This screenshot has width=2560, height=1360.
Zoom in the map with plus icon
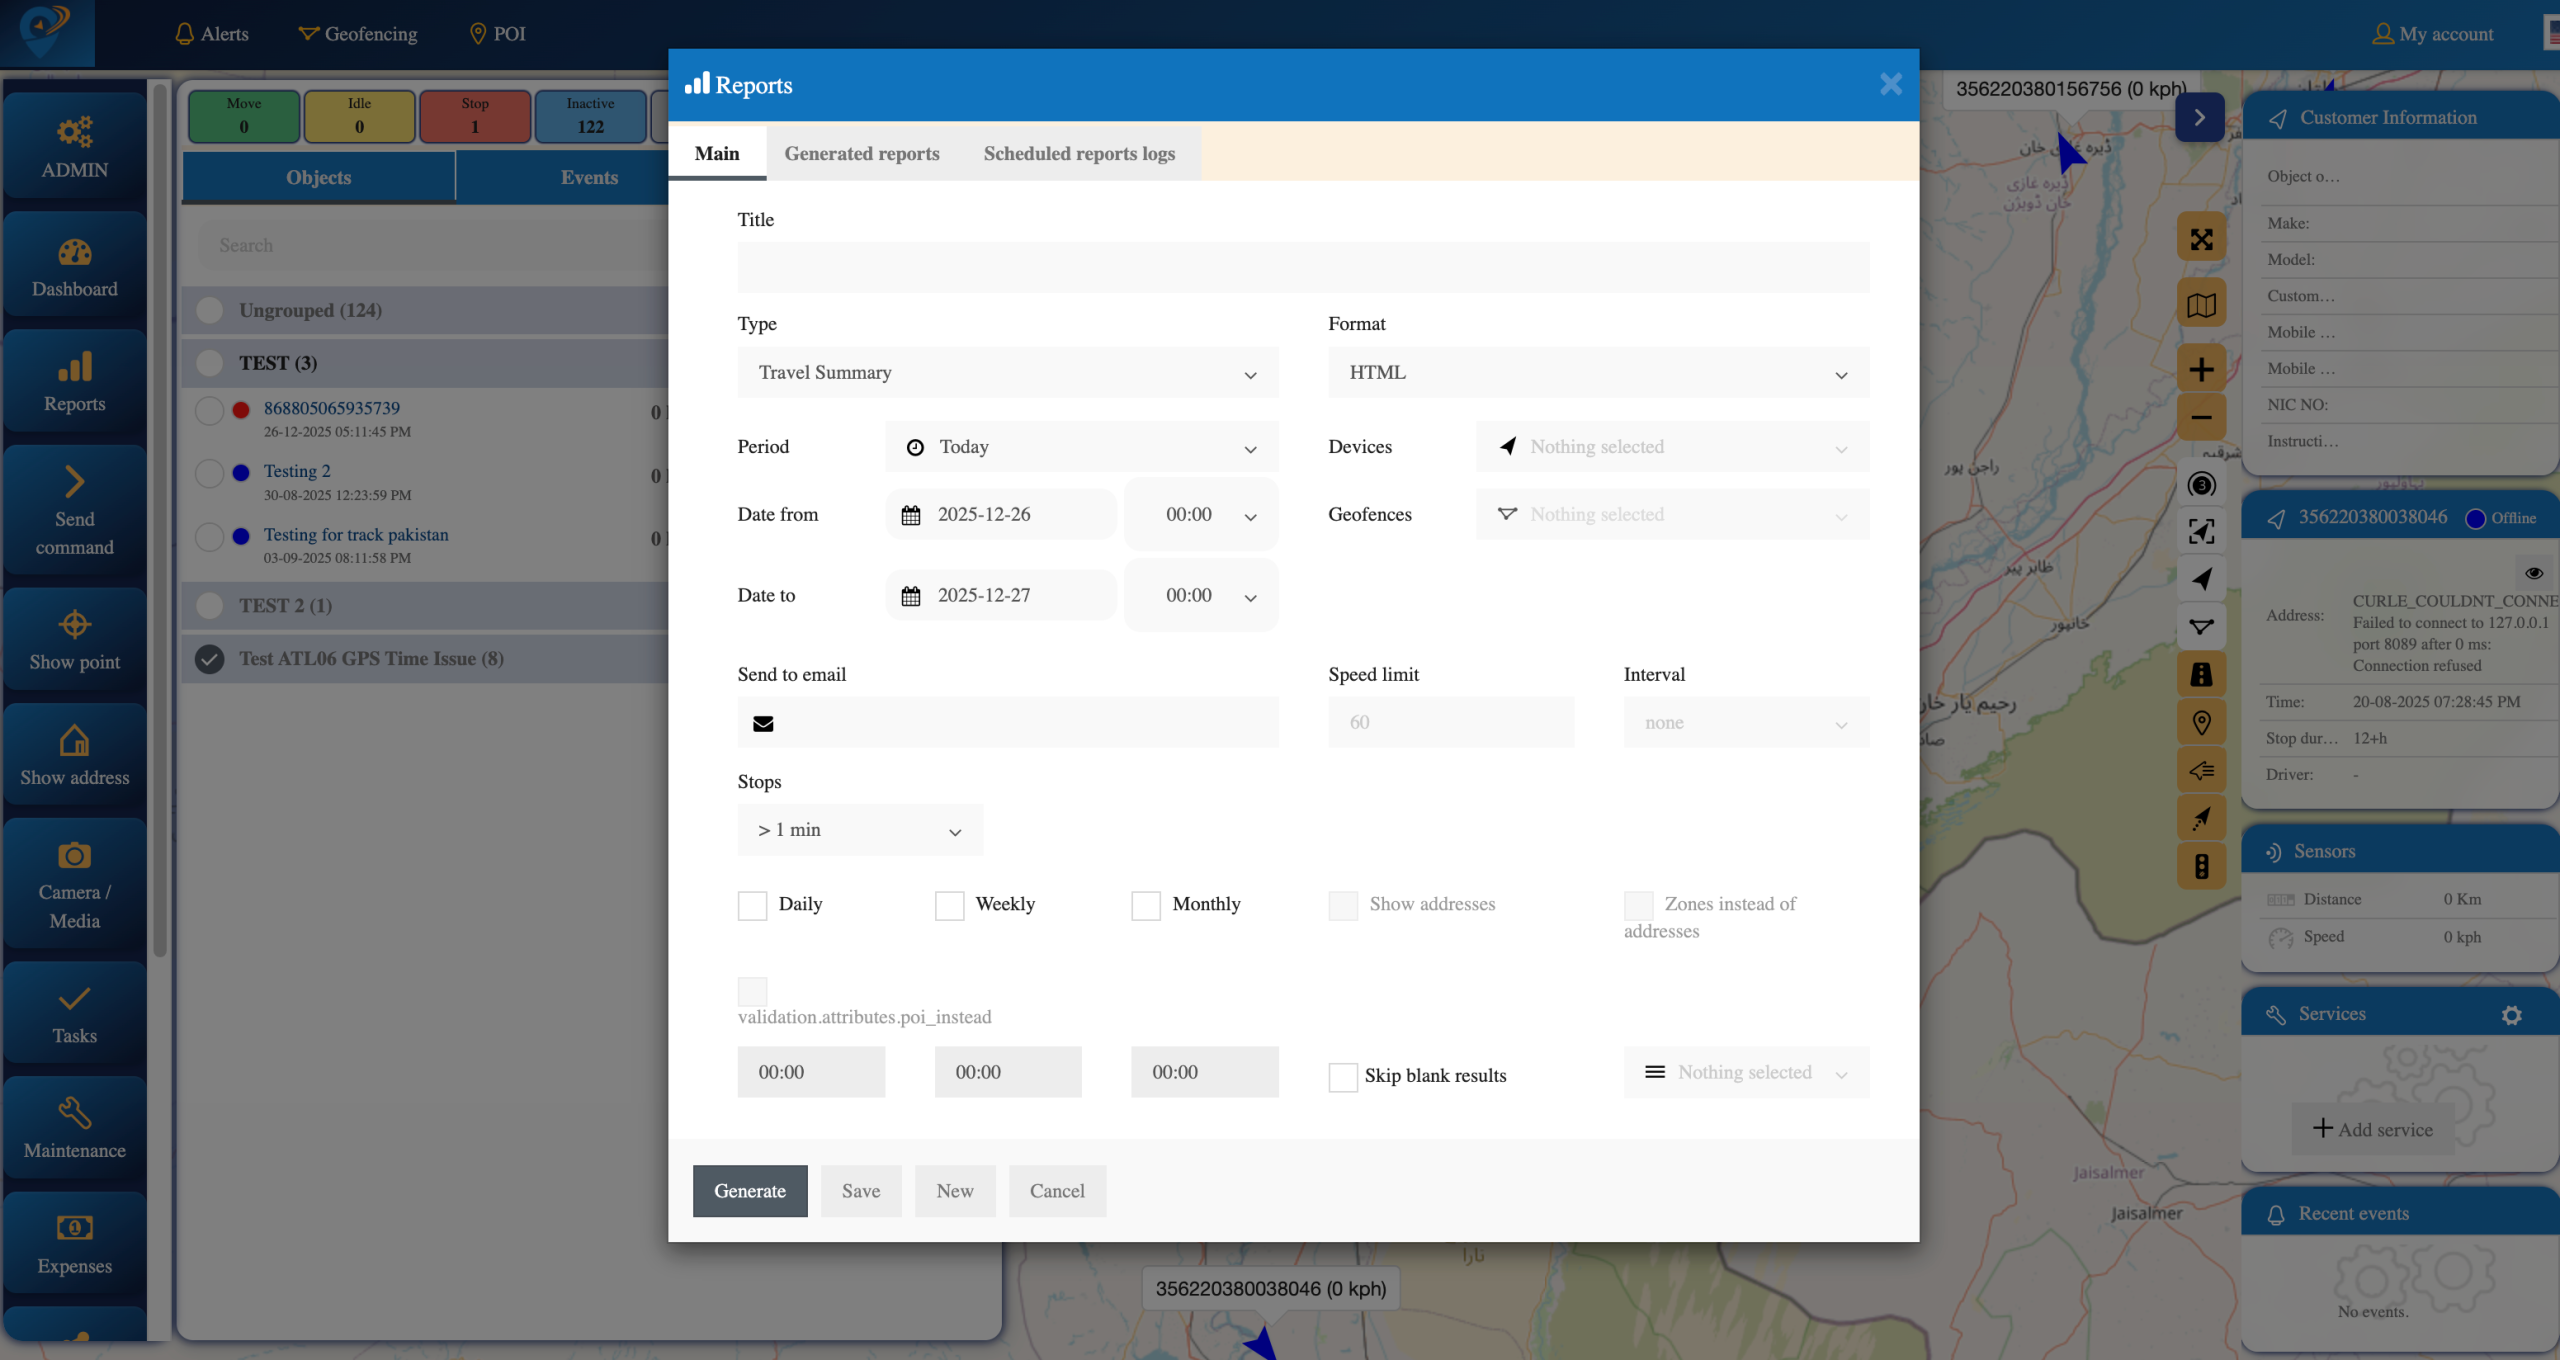click(x=2201, y=370)
